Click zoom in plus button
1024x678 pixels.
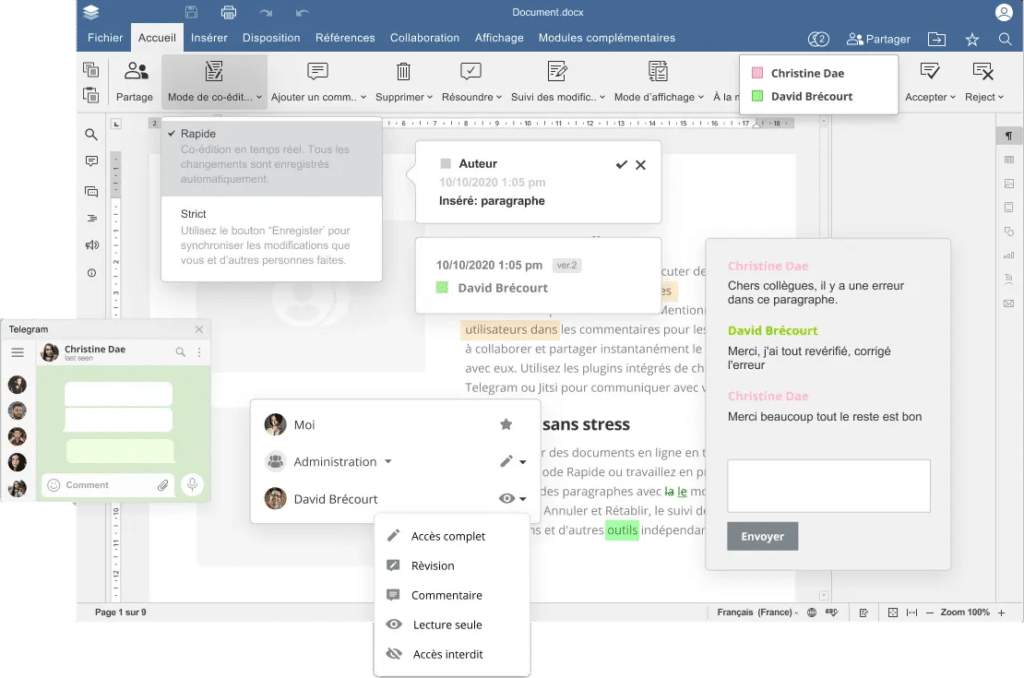pos(1001,613)
